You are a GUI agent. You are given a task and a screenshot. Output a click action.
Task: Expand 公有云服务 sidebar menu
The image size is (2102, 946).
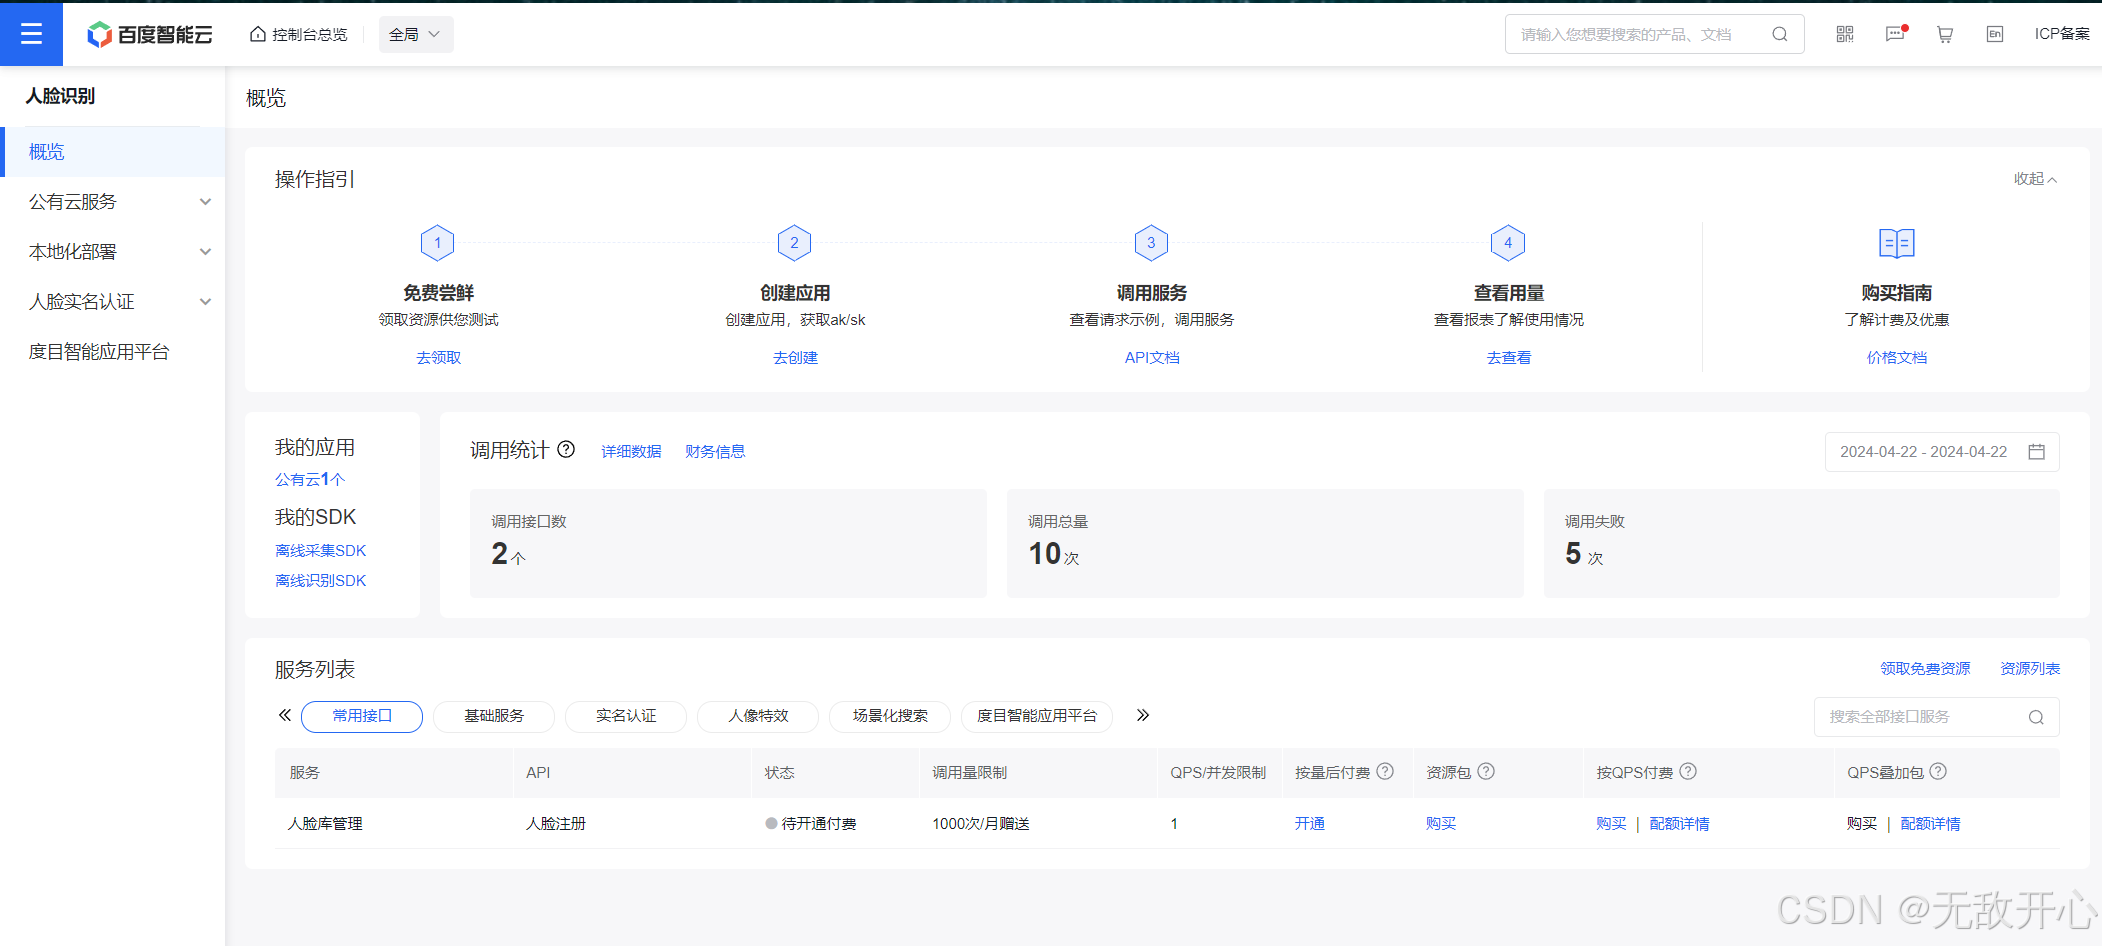click(x=112, y=202)
